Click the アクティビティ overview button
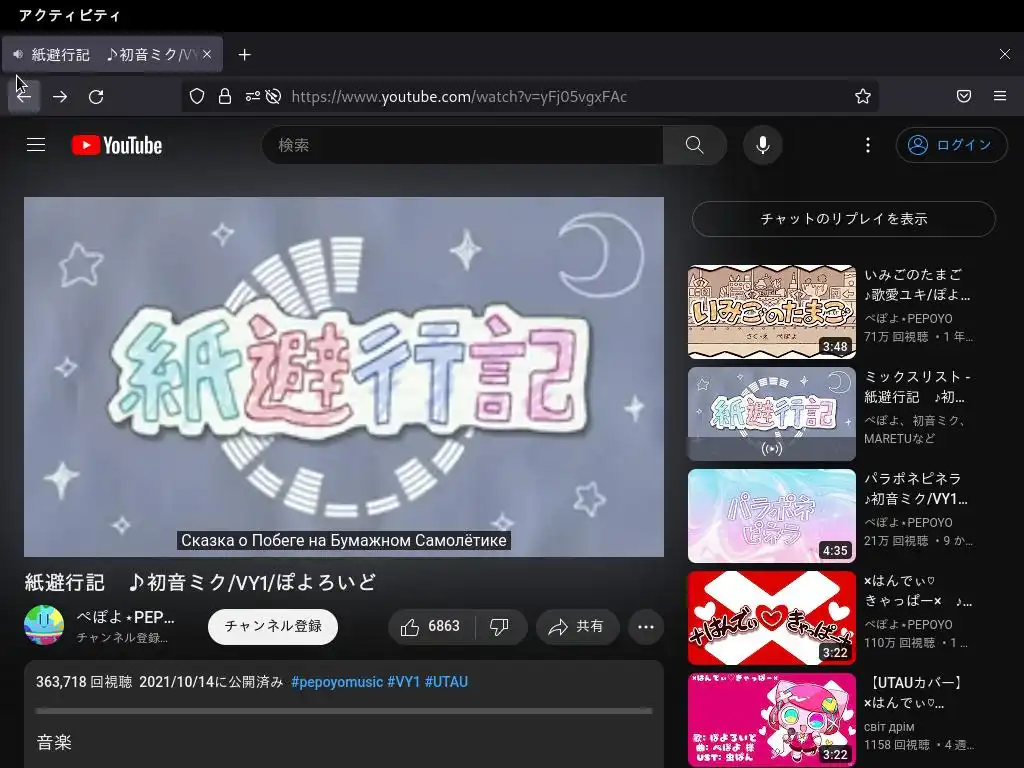Image resolution: width=1024 pixels, height=768 pixels. [69, 15]
